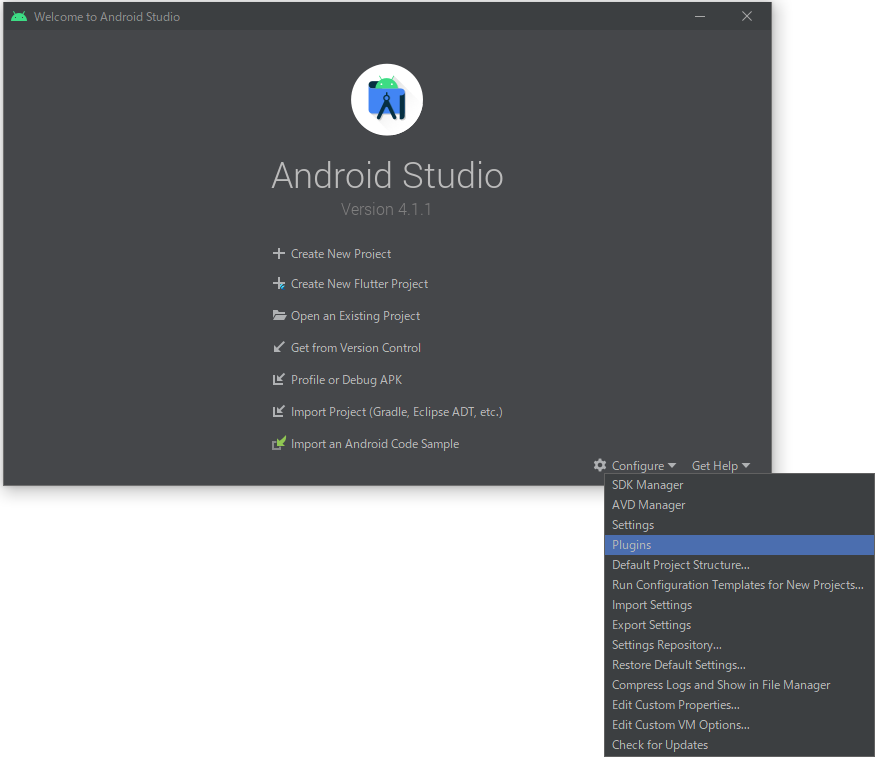Click the Android Studio logo image
Image resolution: width=876 pixels, height=763 pixels.
point(387,99)
